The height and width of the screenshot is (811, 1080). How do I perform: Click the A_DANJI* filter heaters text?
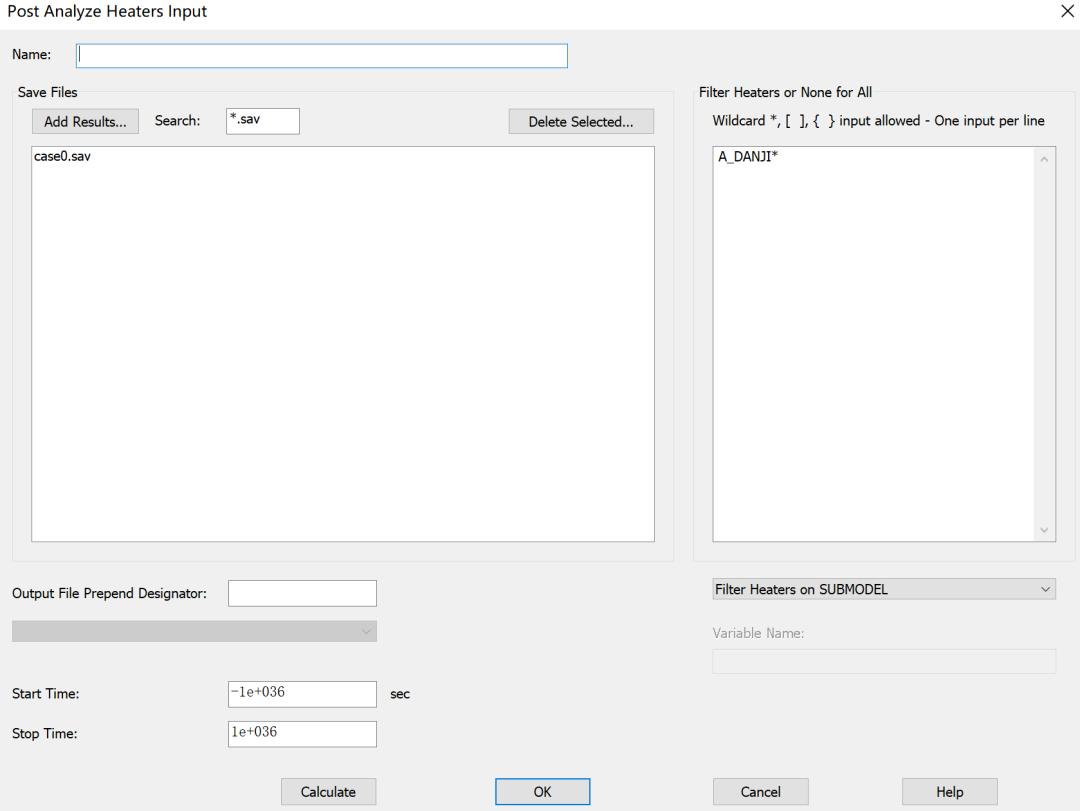(748, 157)
